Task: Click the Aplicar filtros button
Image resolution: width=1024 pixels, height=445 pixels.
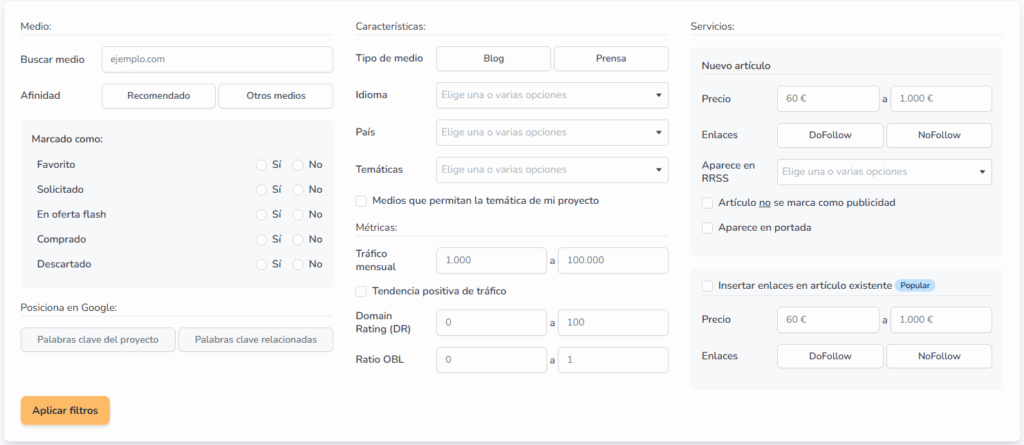Action: tap(65, 410)
